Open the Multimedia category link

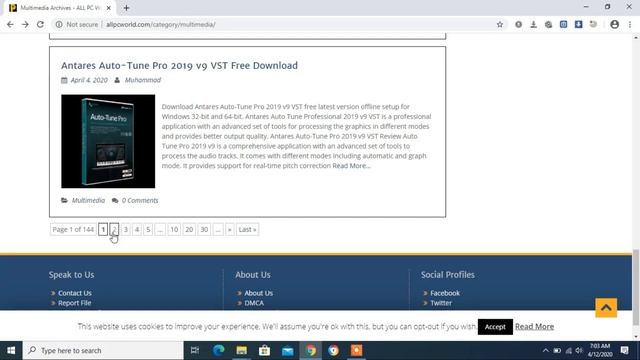click(88, 200)
